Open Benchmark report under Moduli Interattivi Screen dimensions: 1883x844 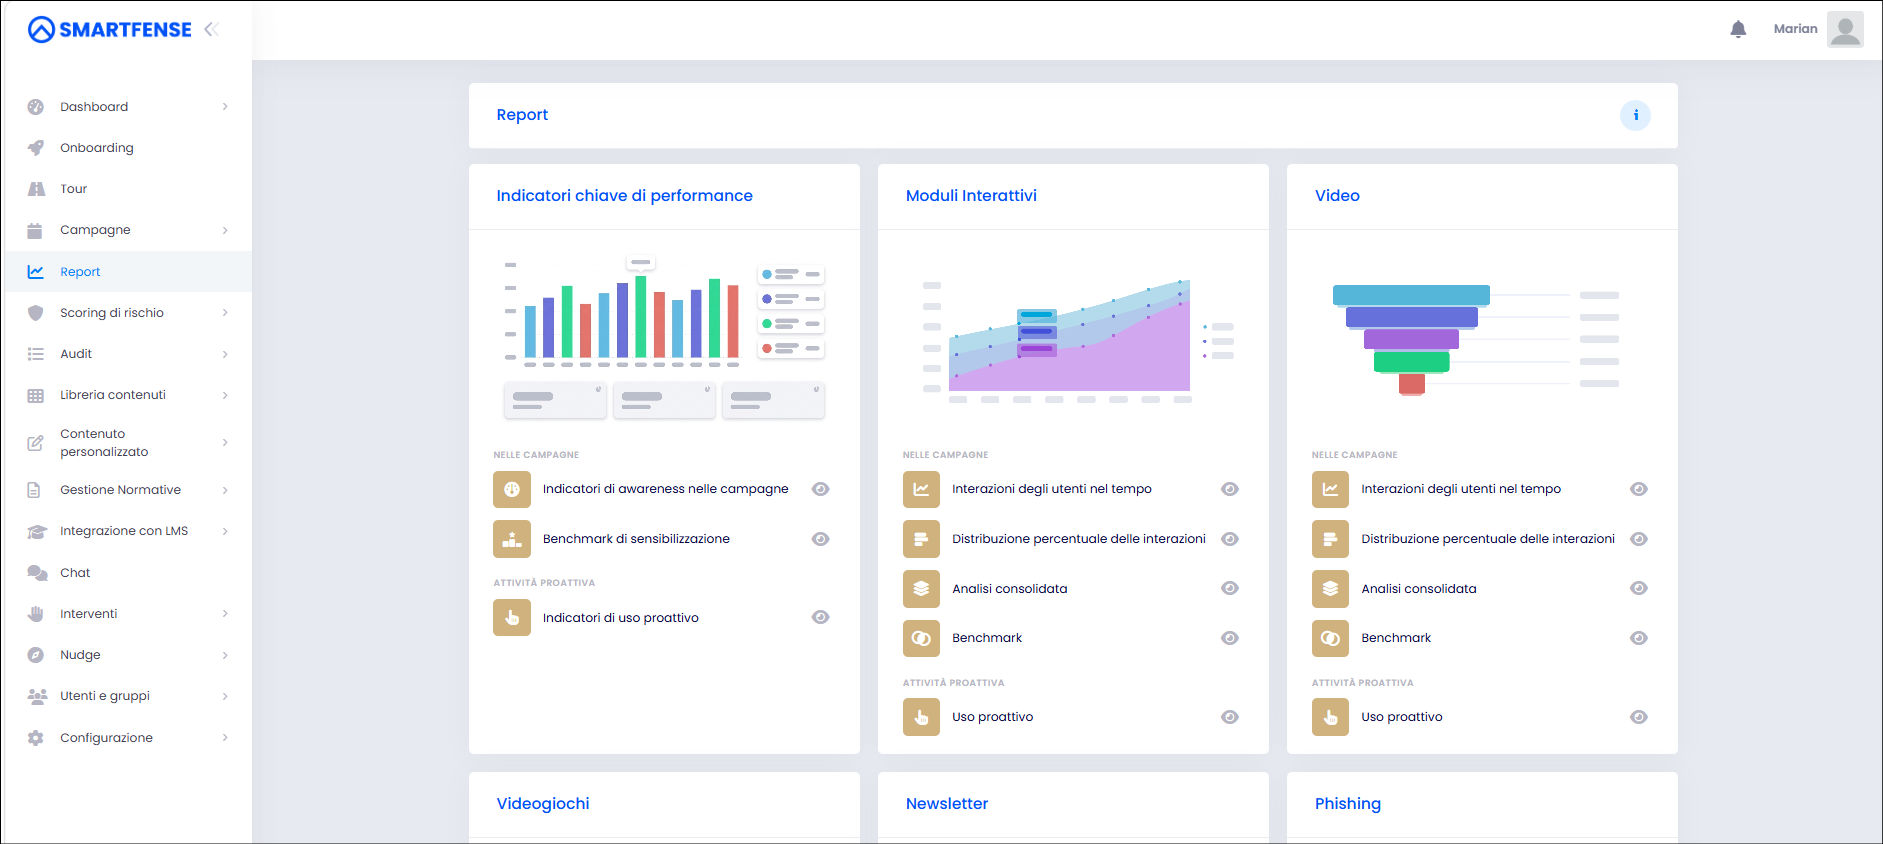[987, 638]
